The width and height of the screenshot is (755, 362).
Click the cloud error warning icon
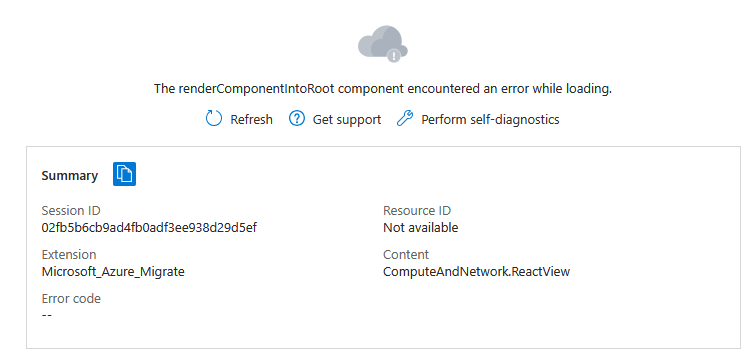(383, 44)
